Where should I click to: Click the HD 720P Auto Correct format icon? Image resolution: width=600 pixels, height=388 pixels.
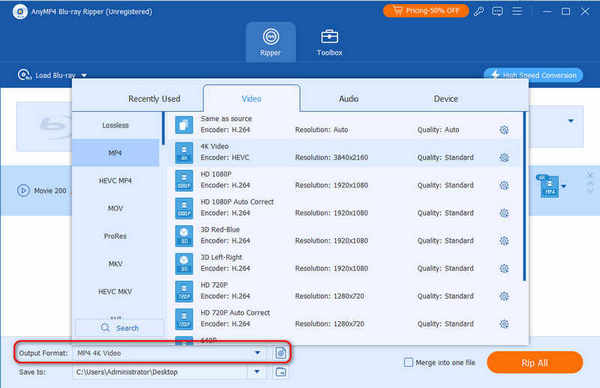tap(184, 319)
